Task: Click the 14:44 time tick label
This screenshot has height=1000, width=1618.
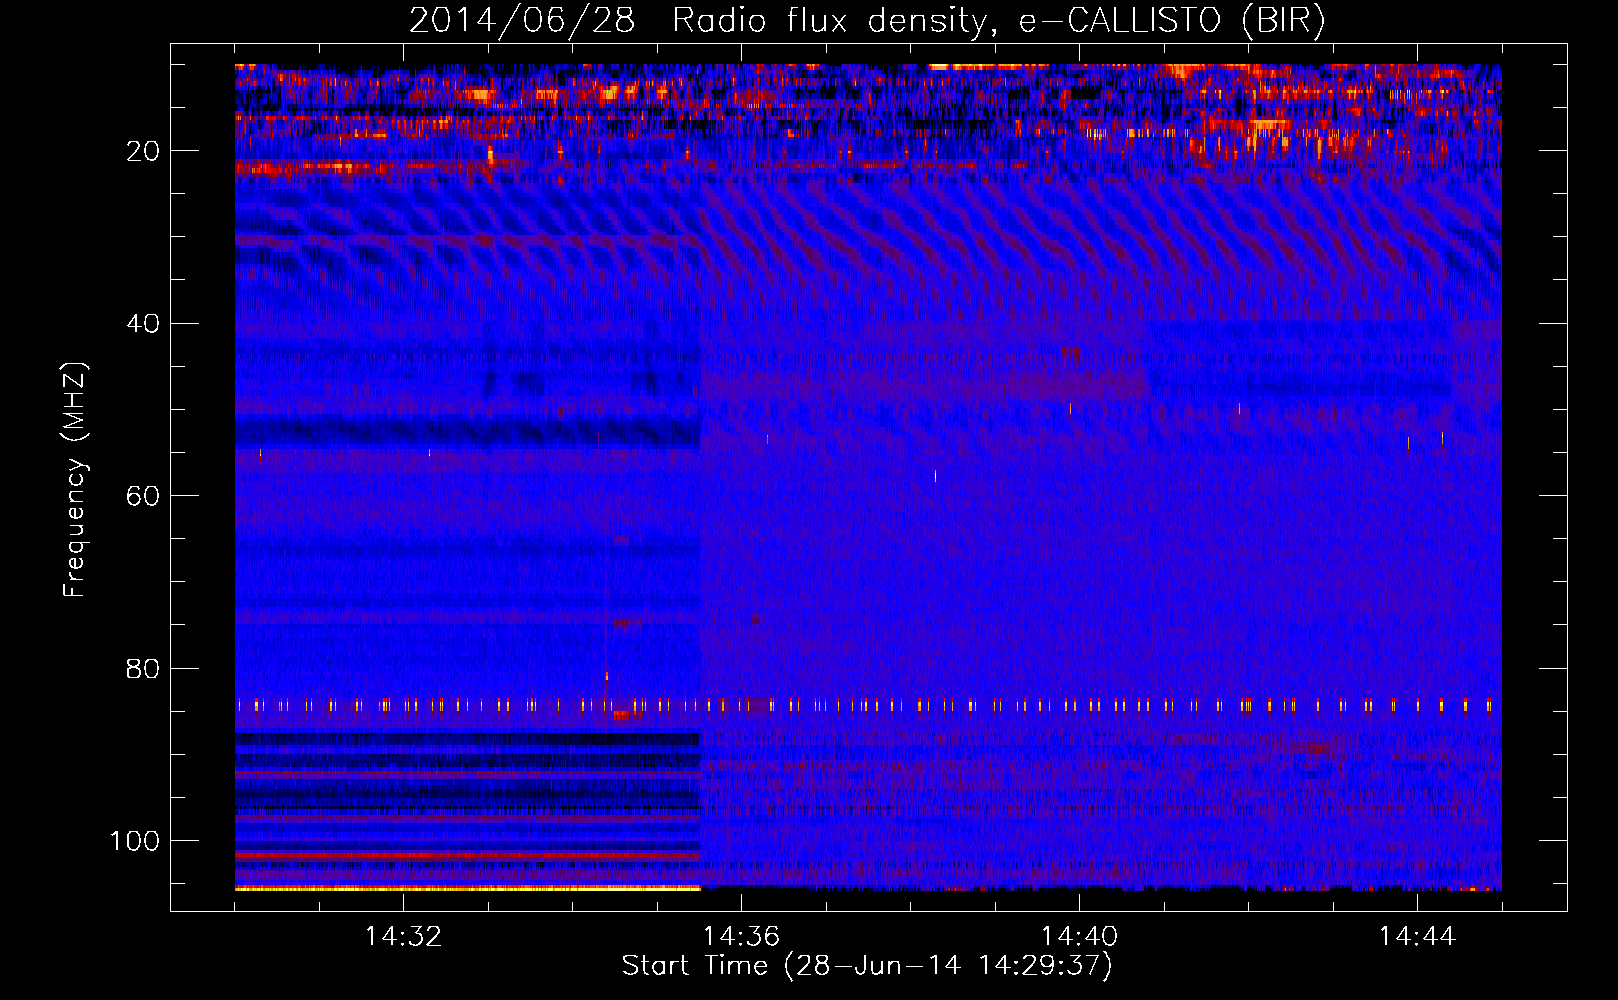Action: (1417, 937)
